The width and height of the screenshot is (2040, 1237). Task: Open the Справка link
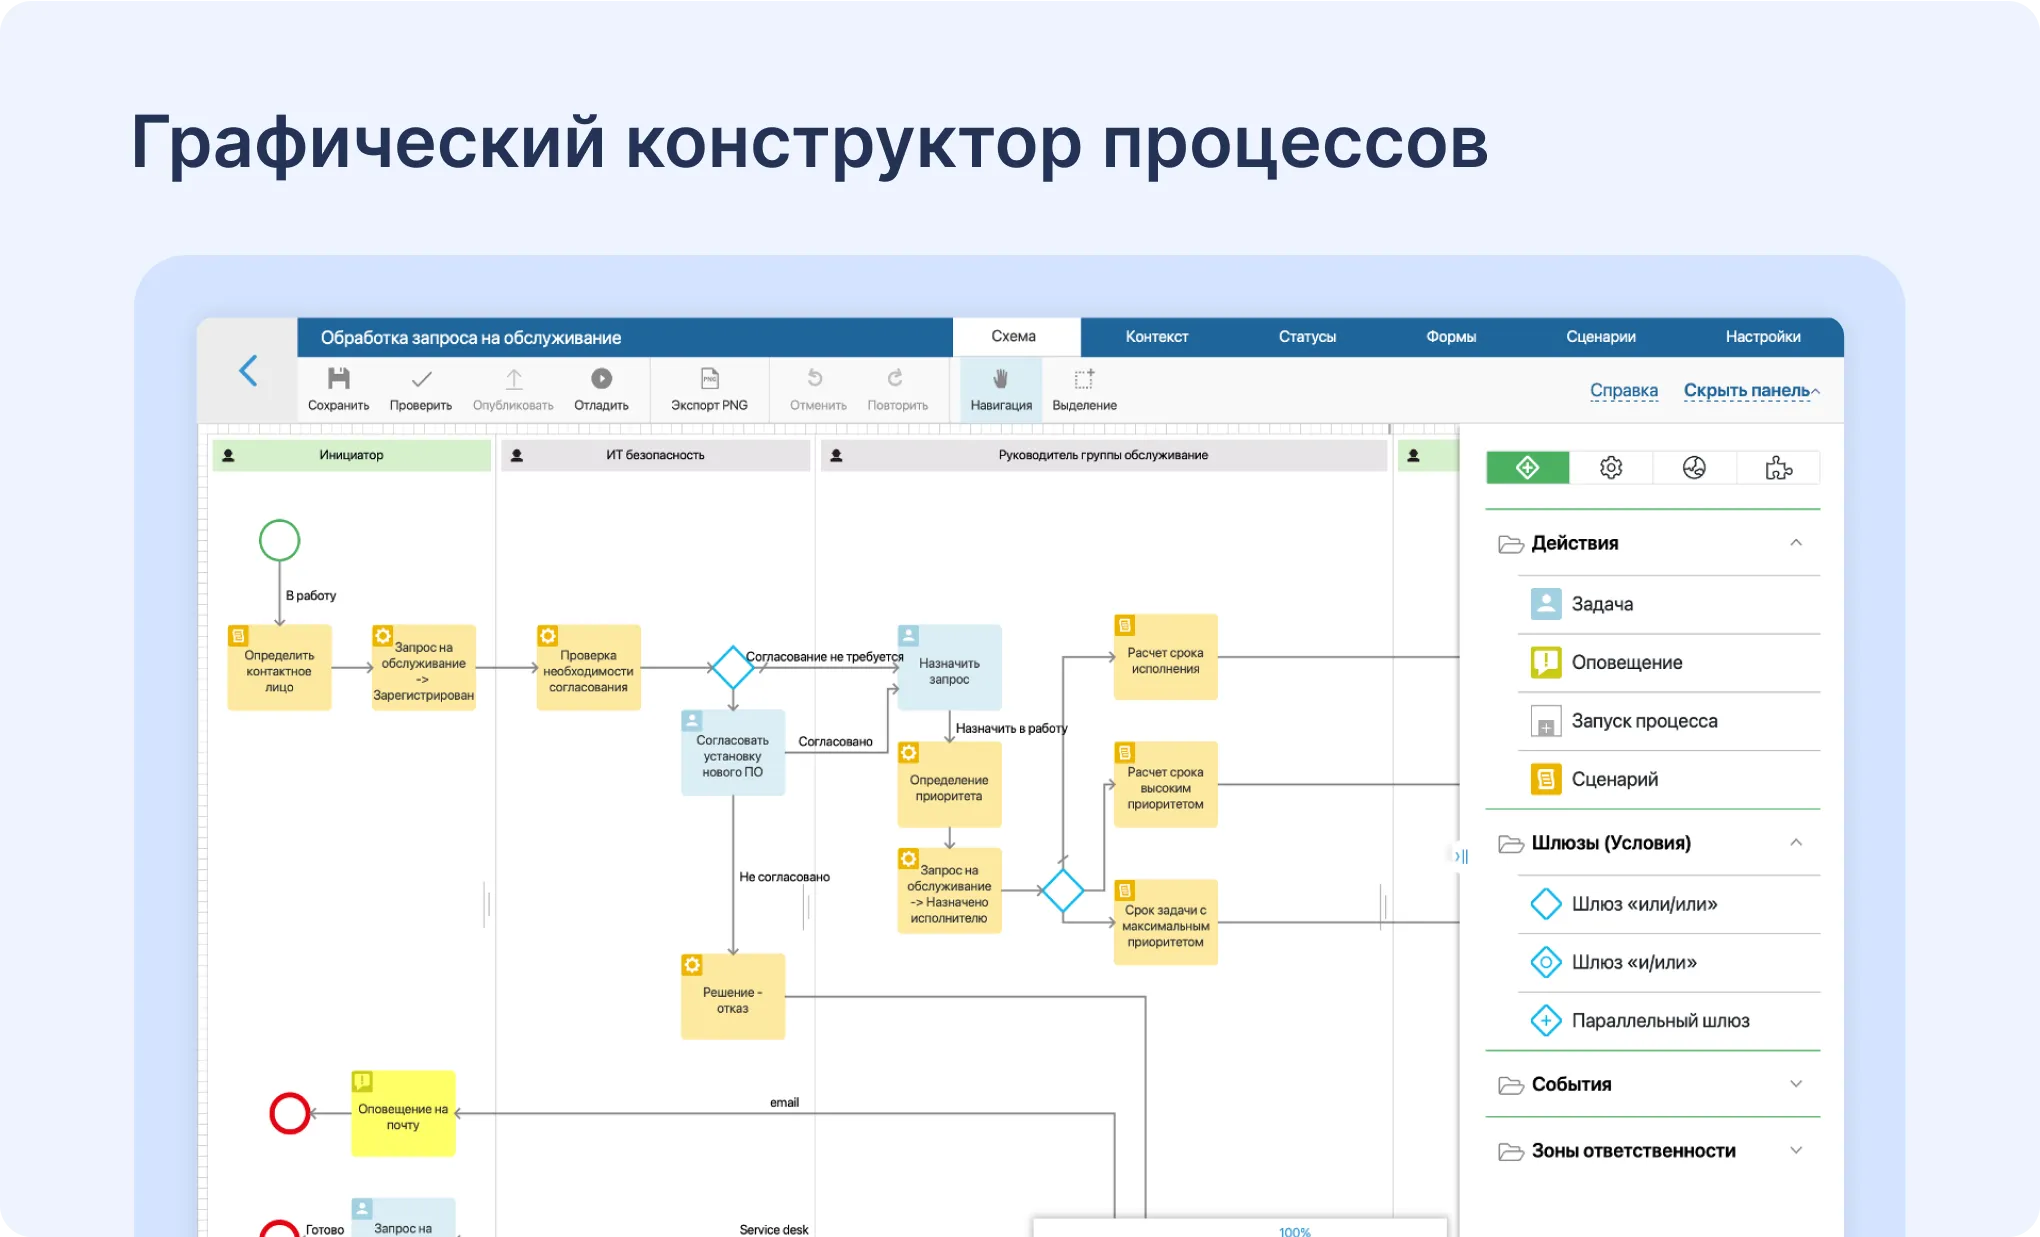click(x=1624, y=390)
